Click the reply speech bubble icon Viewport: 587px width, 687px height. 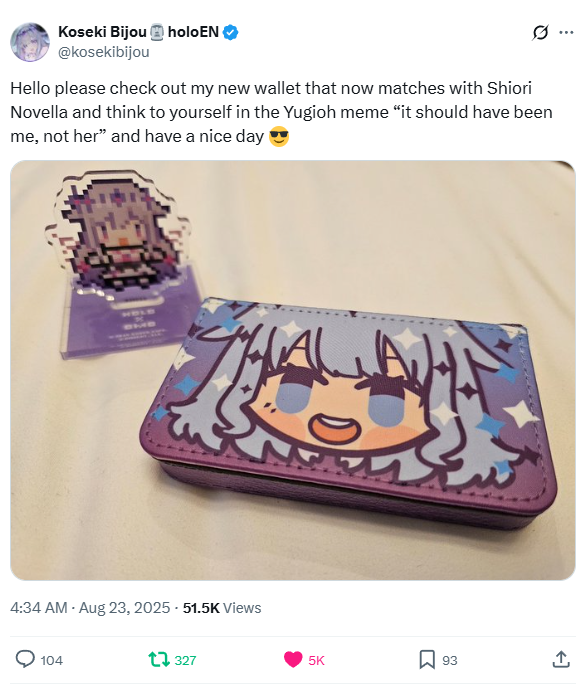pyautogui.click(x=25, y=659)
